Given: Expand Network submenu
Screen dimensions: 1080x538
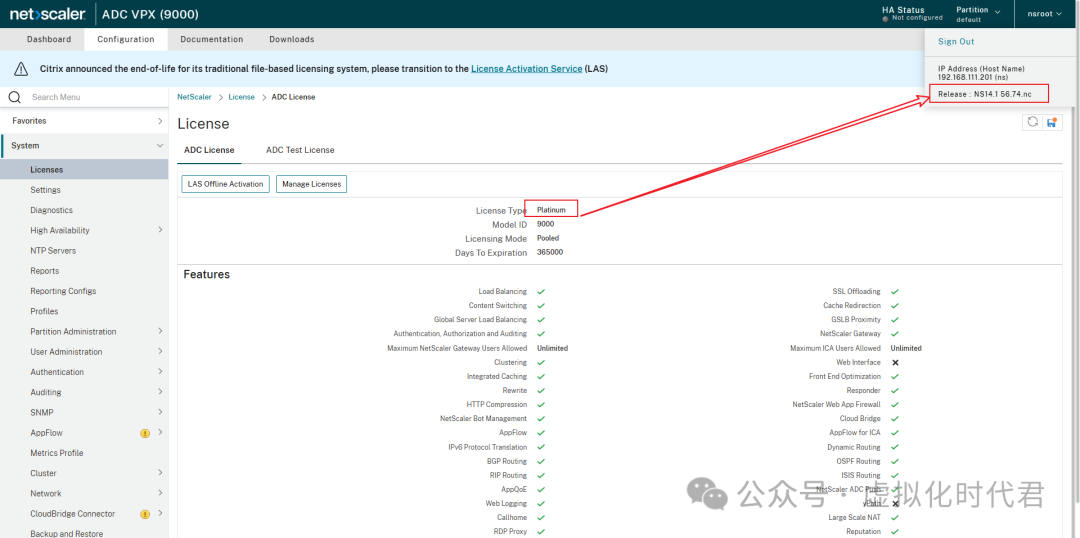Looking at the screenshot, I should [x=160, y=493].
